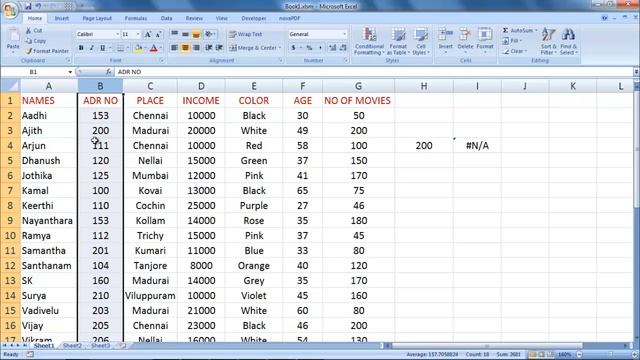Toggle Italic formatting
Image resolution: width=640 pixels, height=360 pixels.
pyautogui.click(x=92, y=48)
